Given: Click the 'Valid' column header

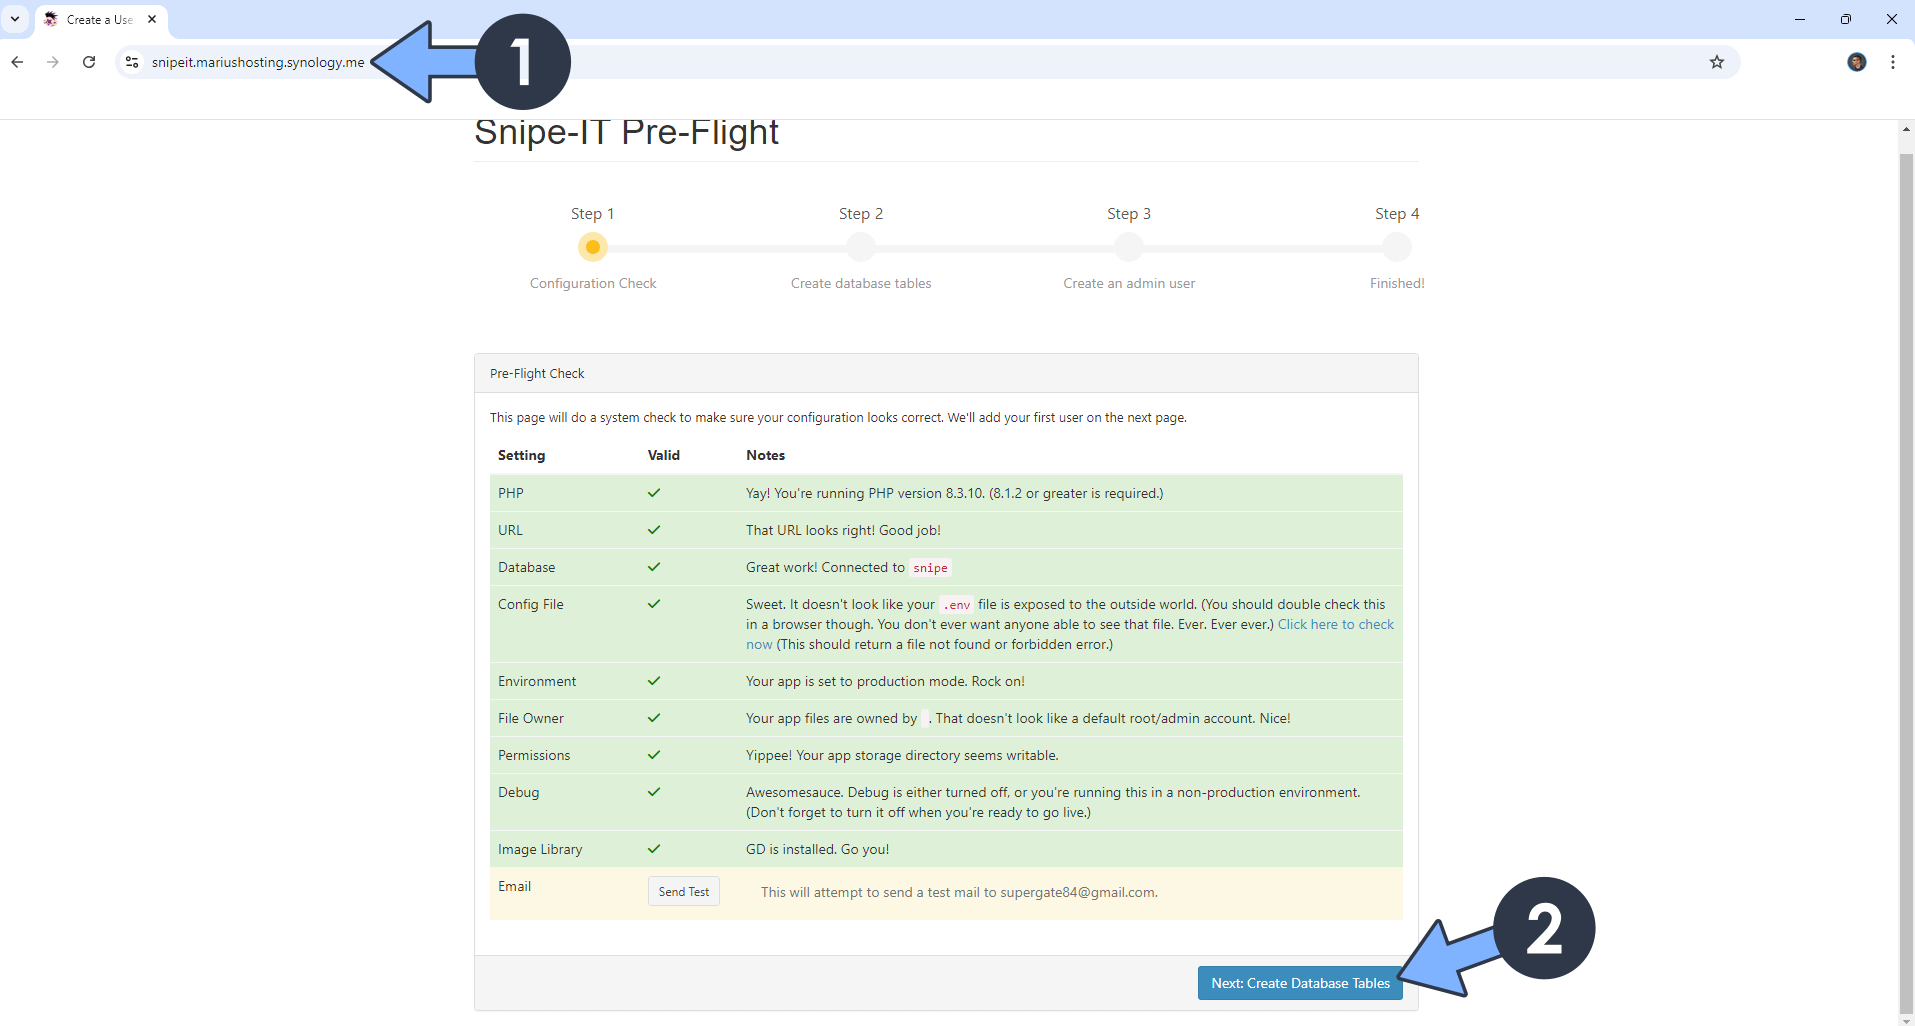Looking at the screenshot, I should coord(664,455).
